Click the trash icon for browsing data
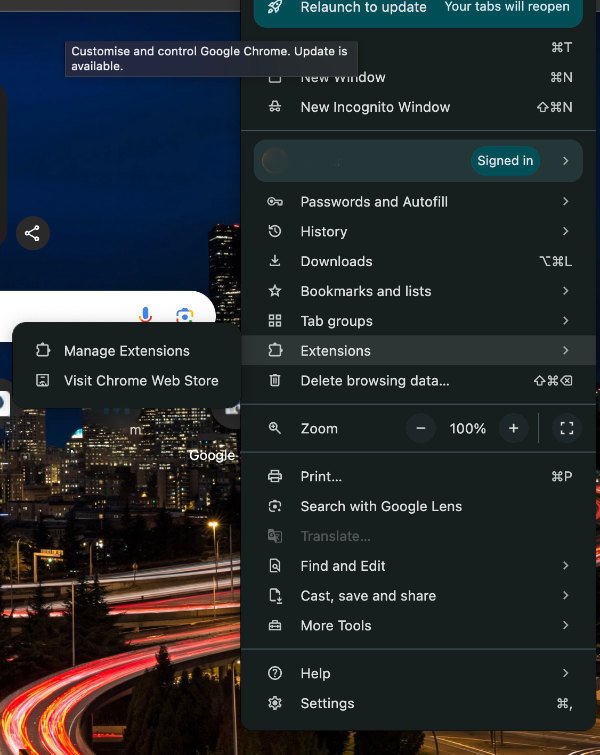 [275, 380]
